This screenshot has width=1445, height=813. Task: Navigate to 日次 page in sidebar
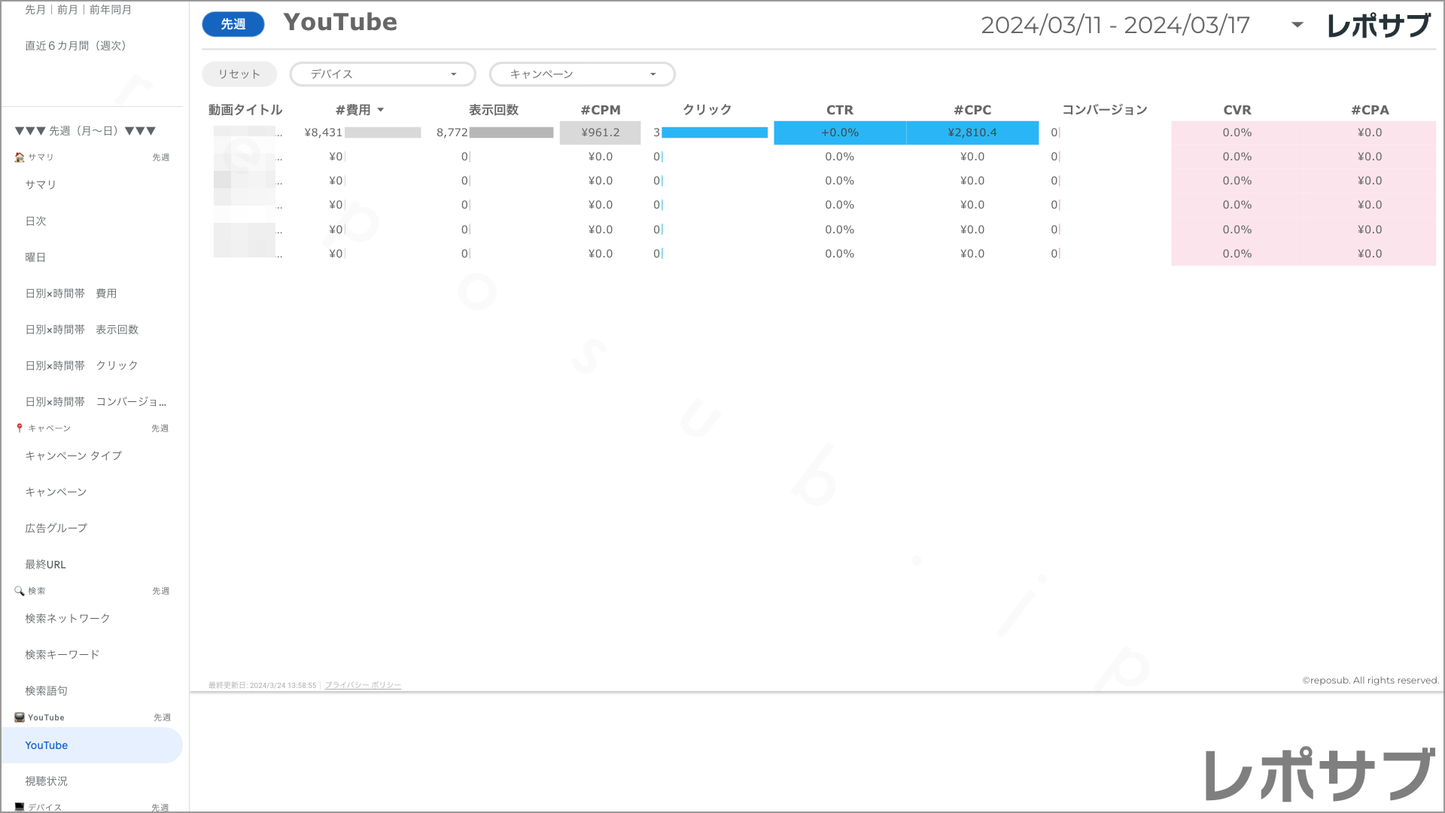point(36,221)
